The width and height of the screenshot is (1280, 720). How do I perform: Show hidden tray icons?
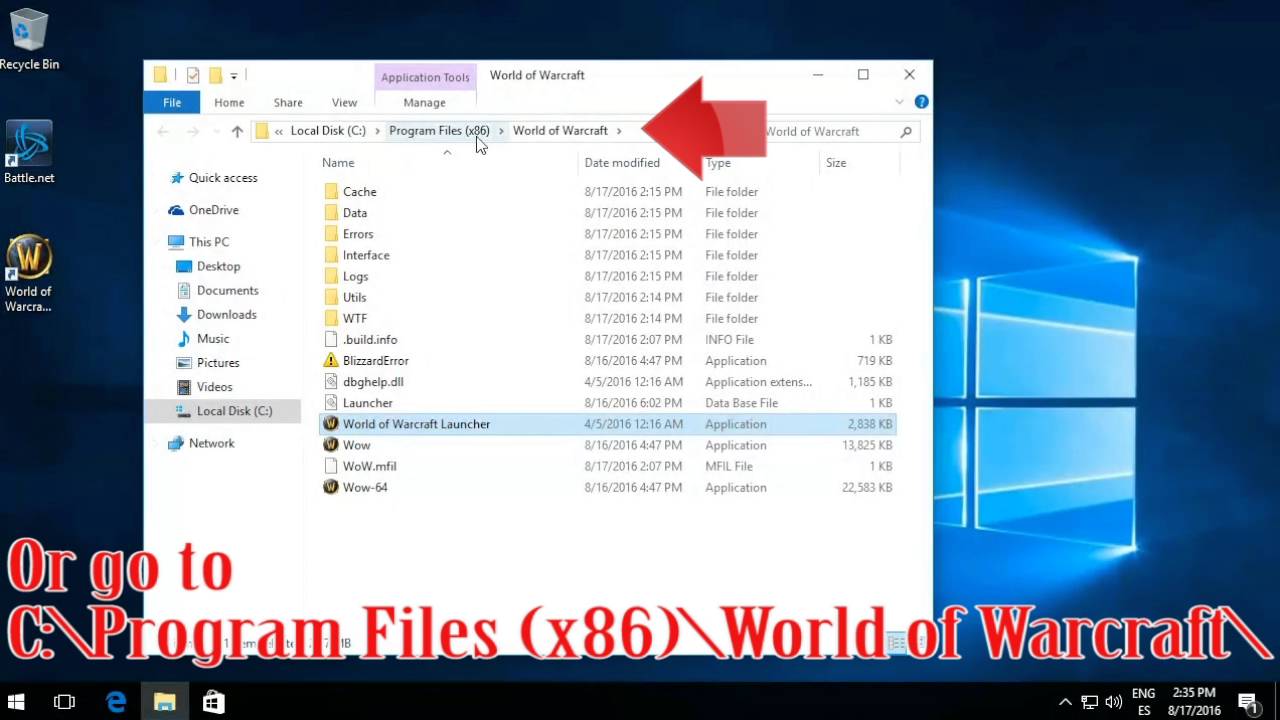(1065, 702)
